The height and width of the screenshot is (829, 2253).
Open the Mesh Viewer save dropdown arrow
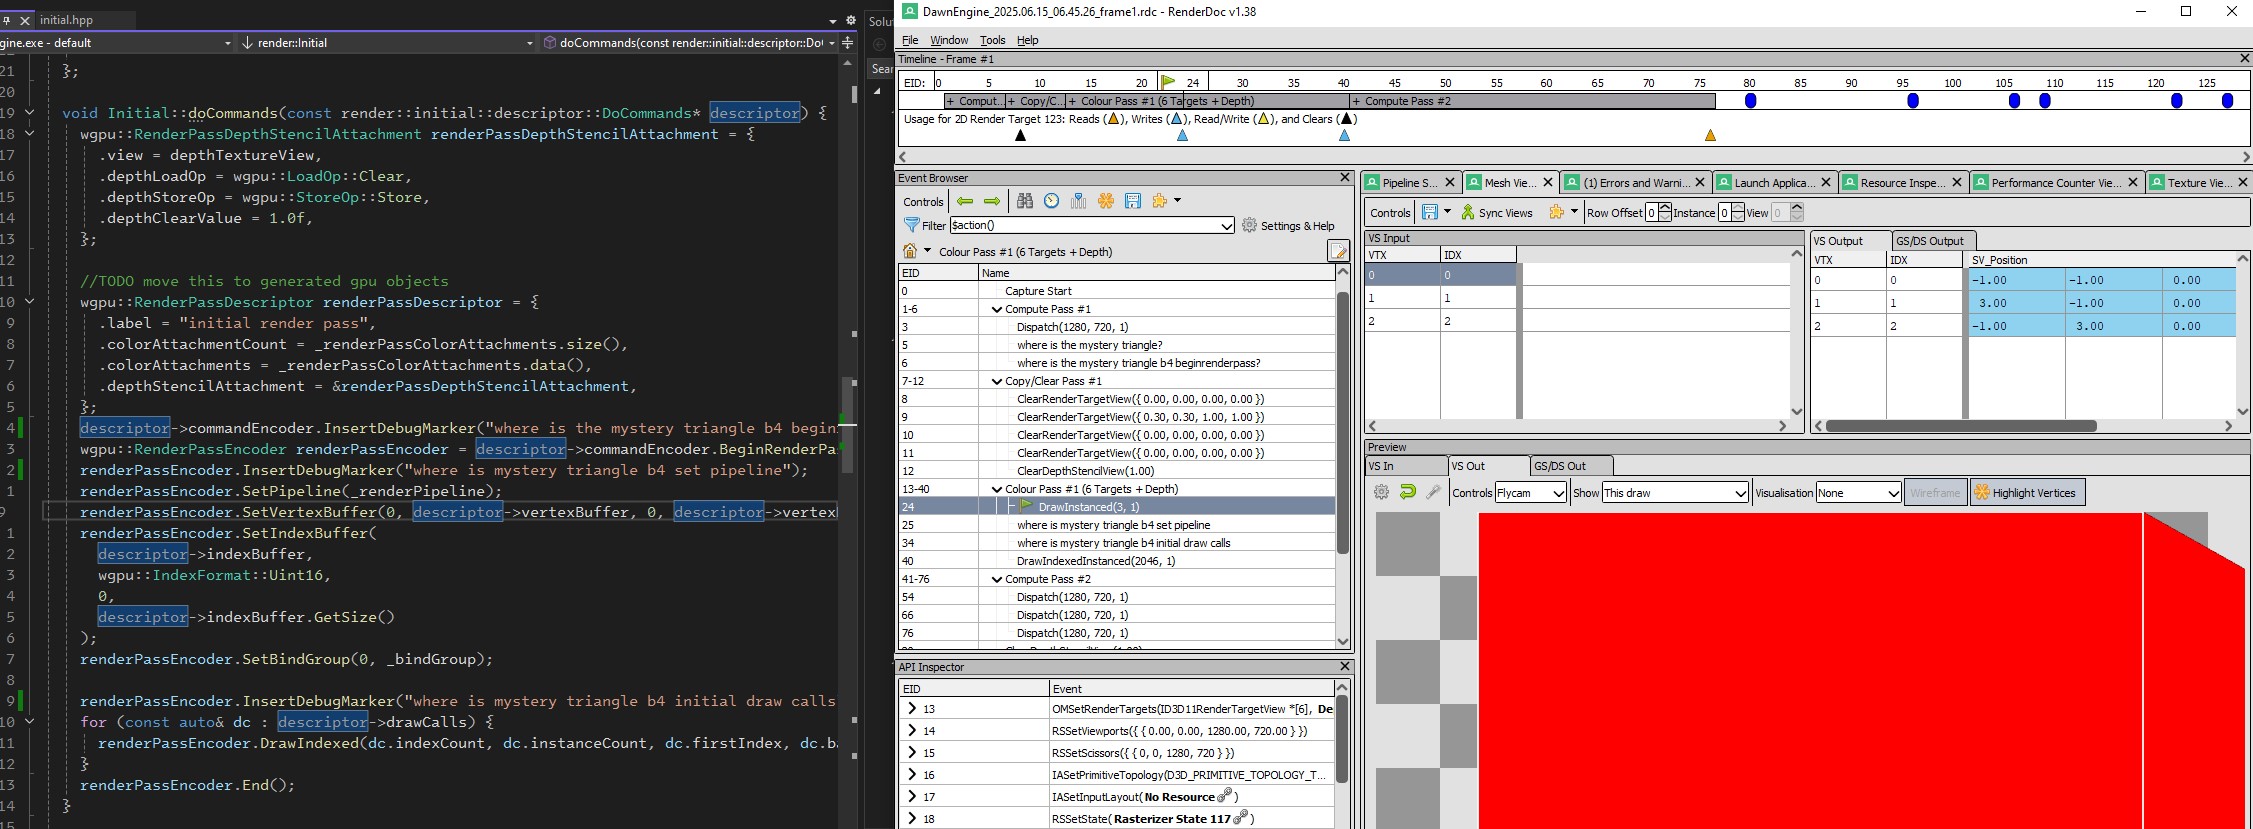click(x=1446, y=212)
